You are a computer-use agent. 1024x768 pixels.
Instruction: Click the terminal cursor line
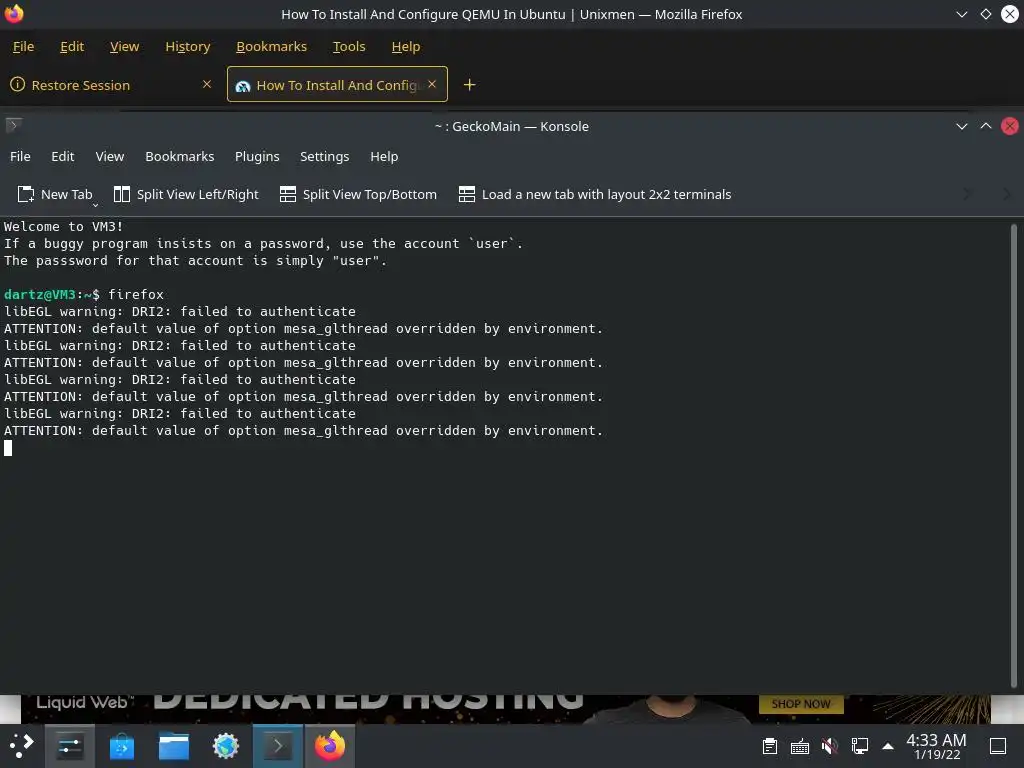(8, 448)
